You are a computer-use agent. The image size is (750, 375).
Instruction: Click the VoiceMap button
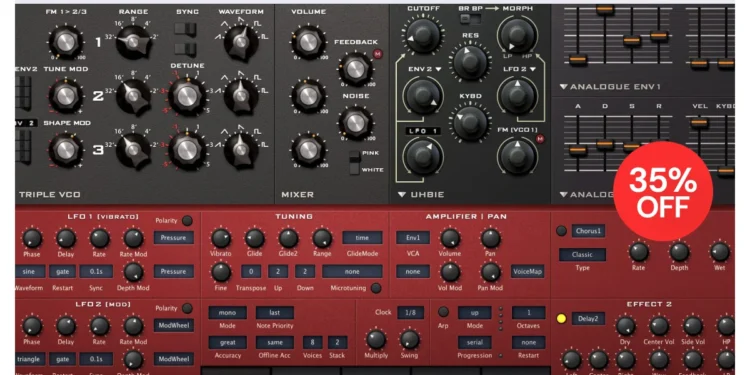pyautogui.click(x=528, y=271)
